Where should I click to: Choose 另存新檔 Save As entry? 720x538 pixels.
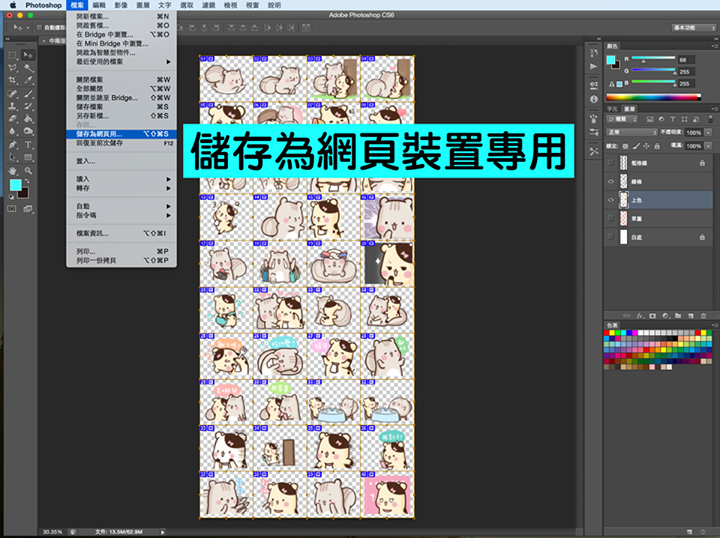[121, 116]
